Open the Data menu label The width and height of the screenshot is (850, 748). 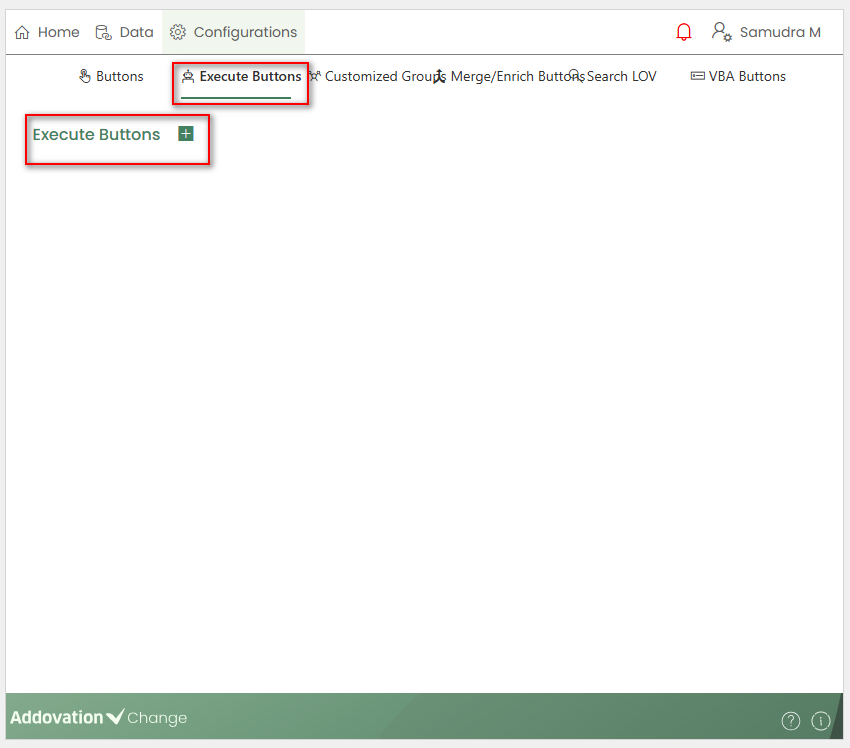136,32
